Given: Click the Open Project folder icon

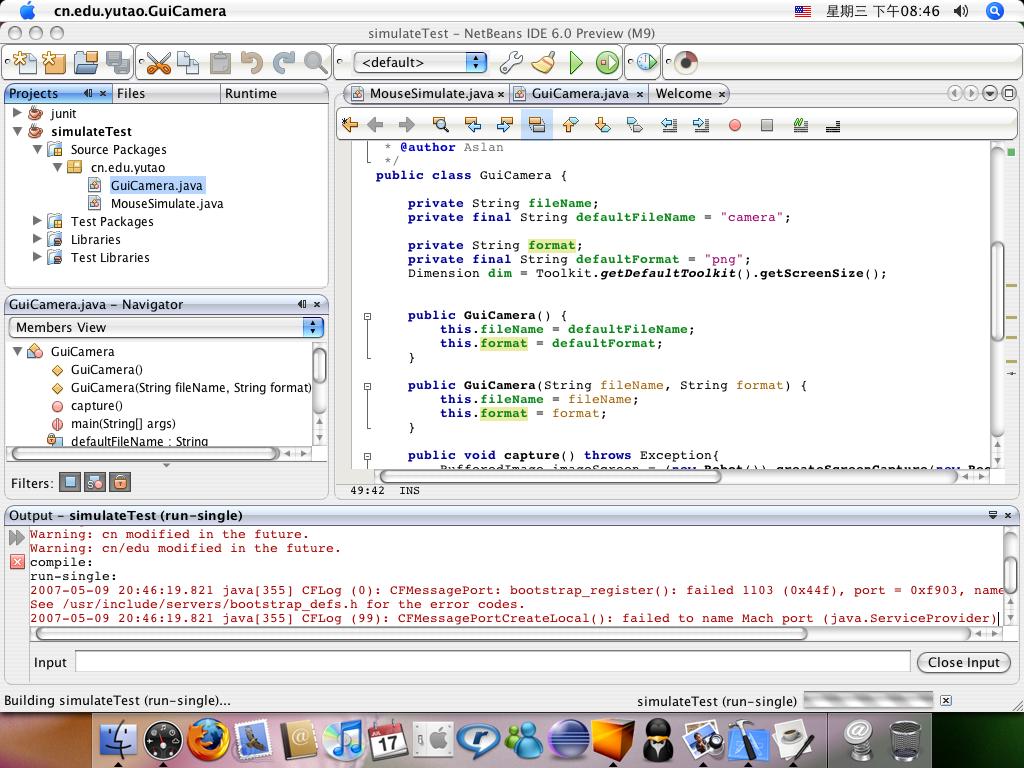Looking at the screenshot, I should point(86,63).
